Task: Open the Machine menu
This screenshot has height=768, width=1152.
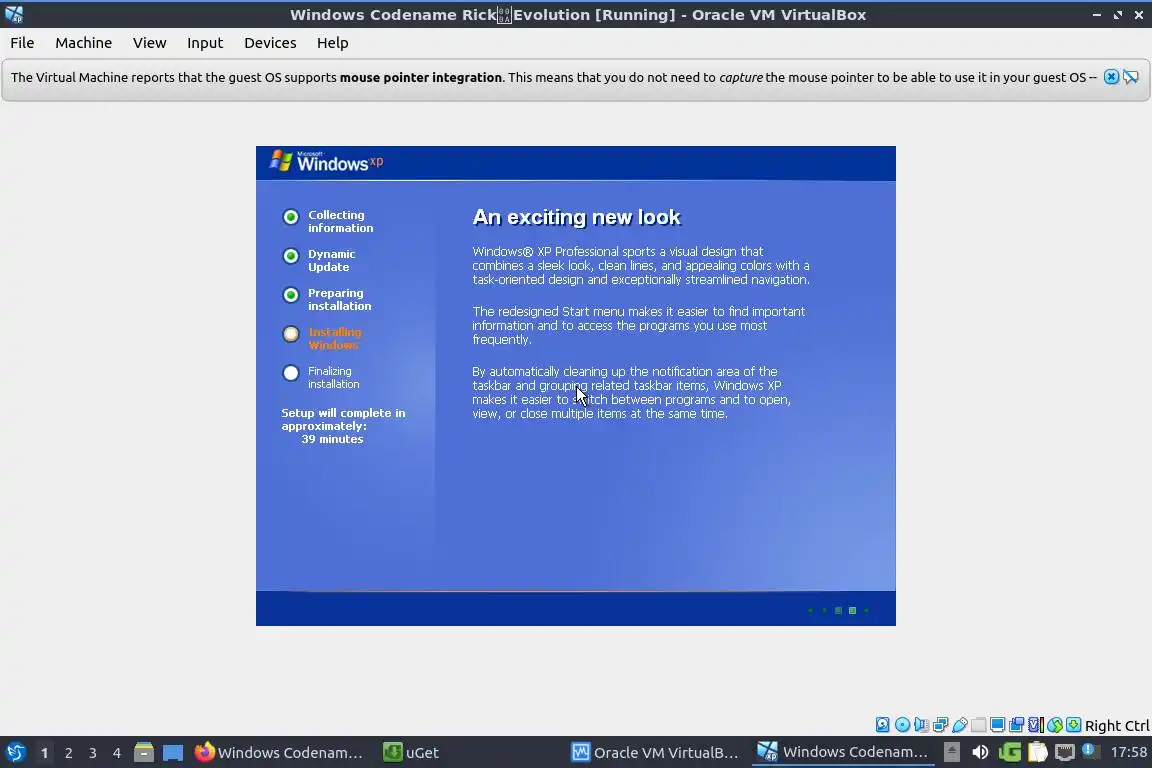Action: point(83,43)
